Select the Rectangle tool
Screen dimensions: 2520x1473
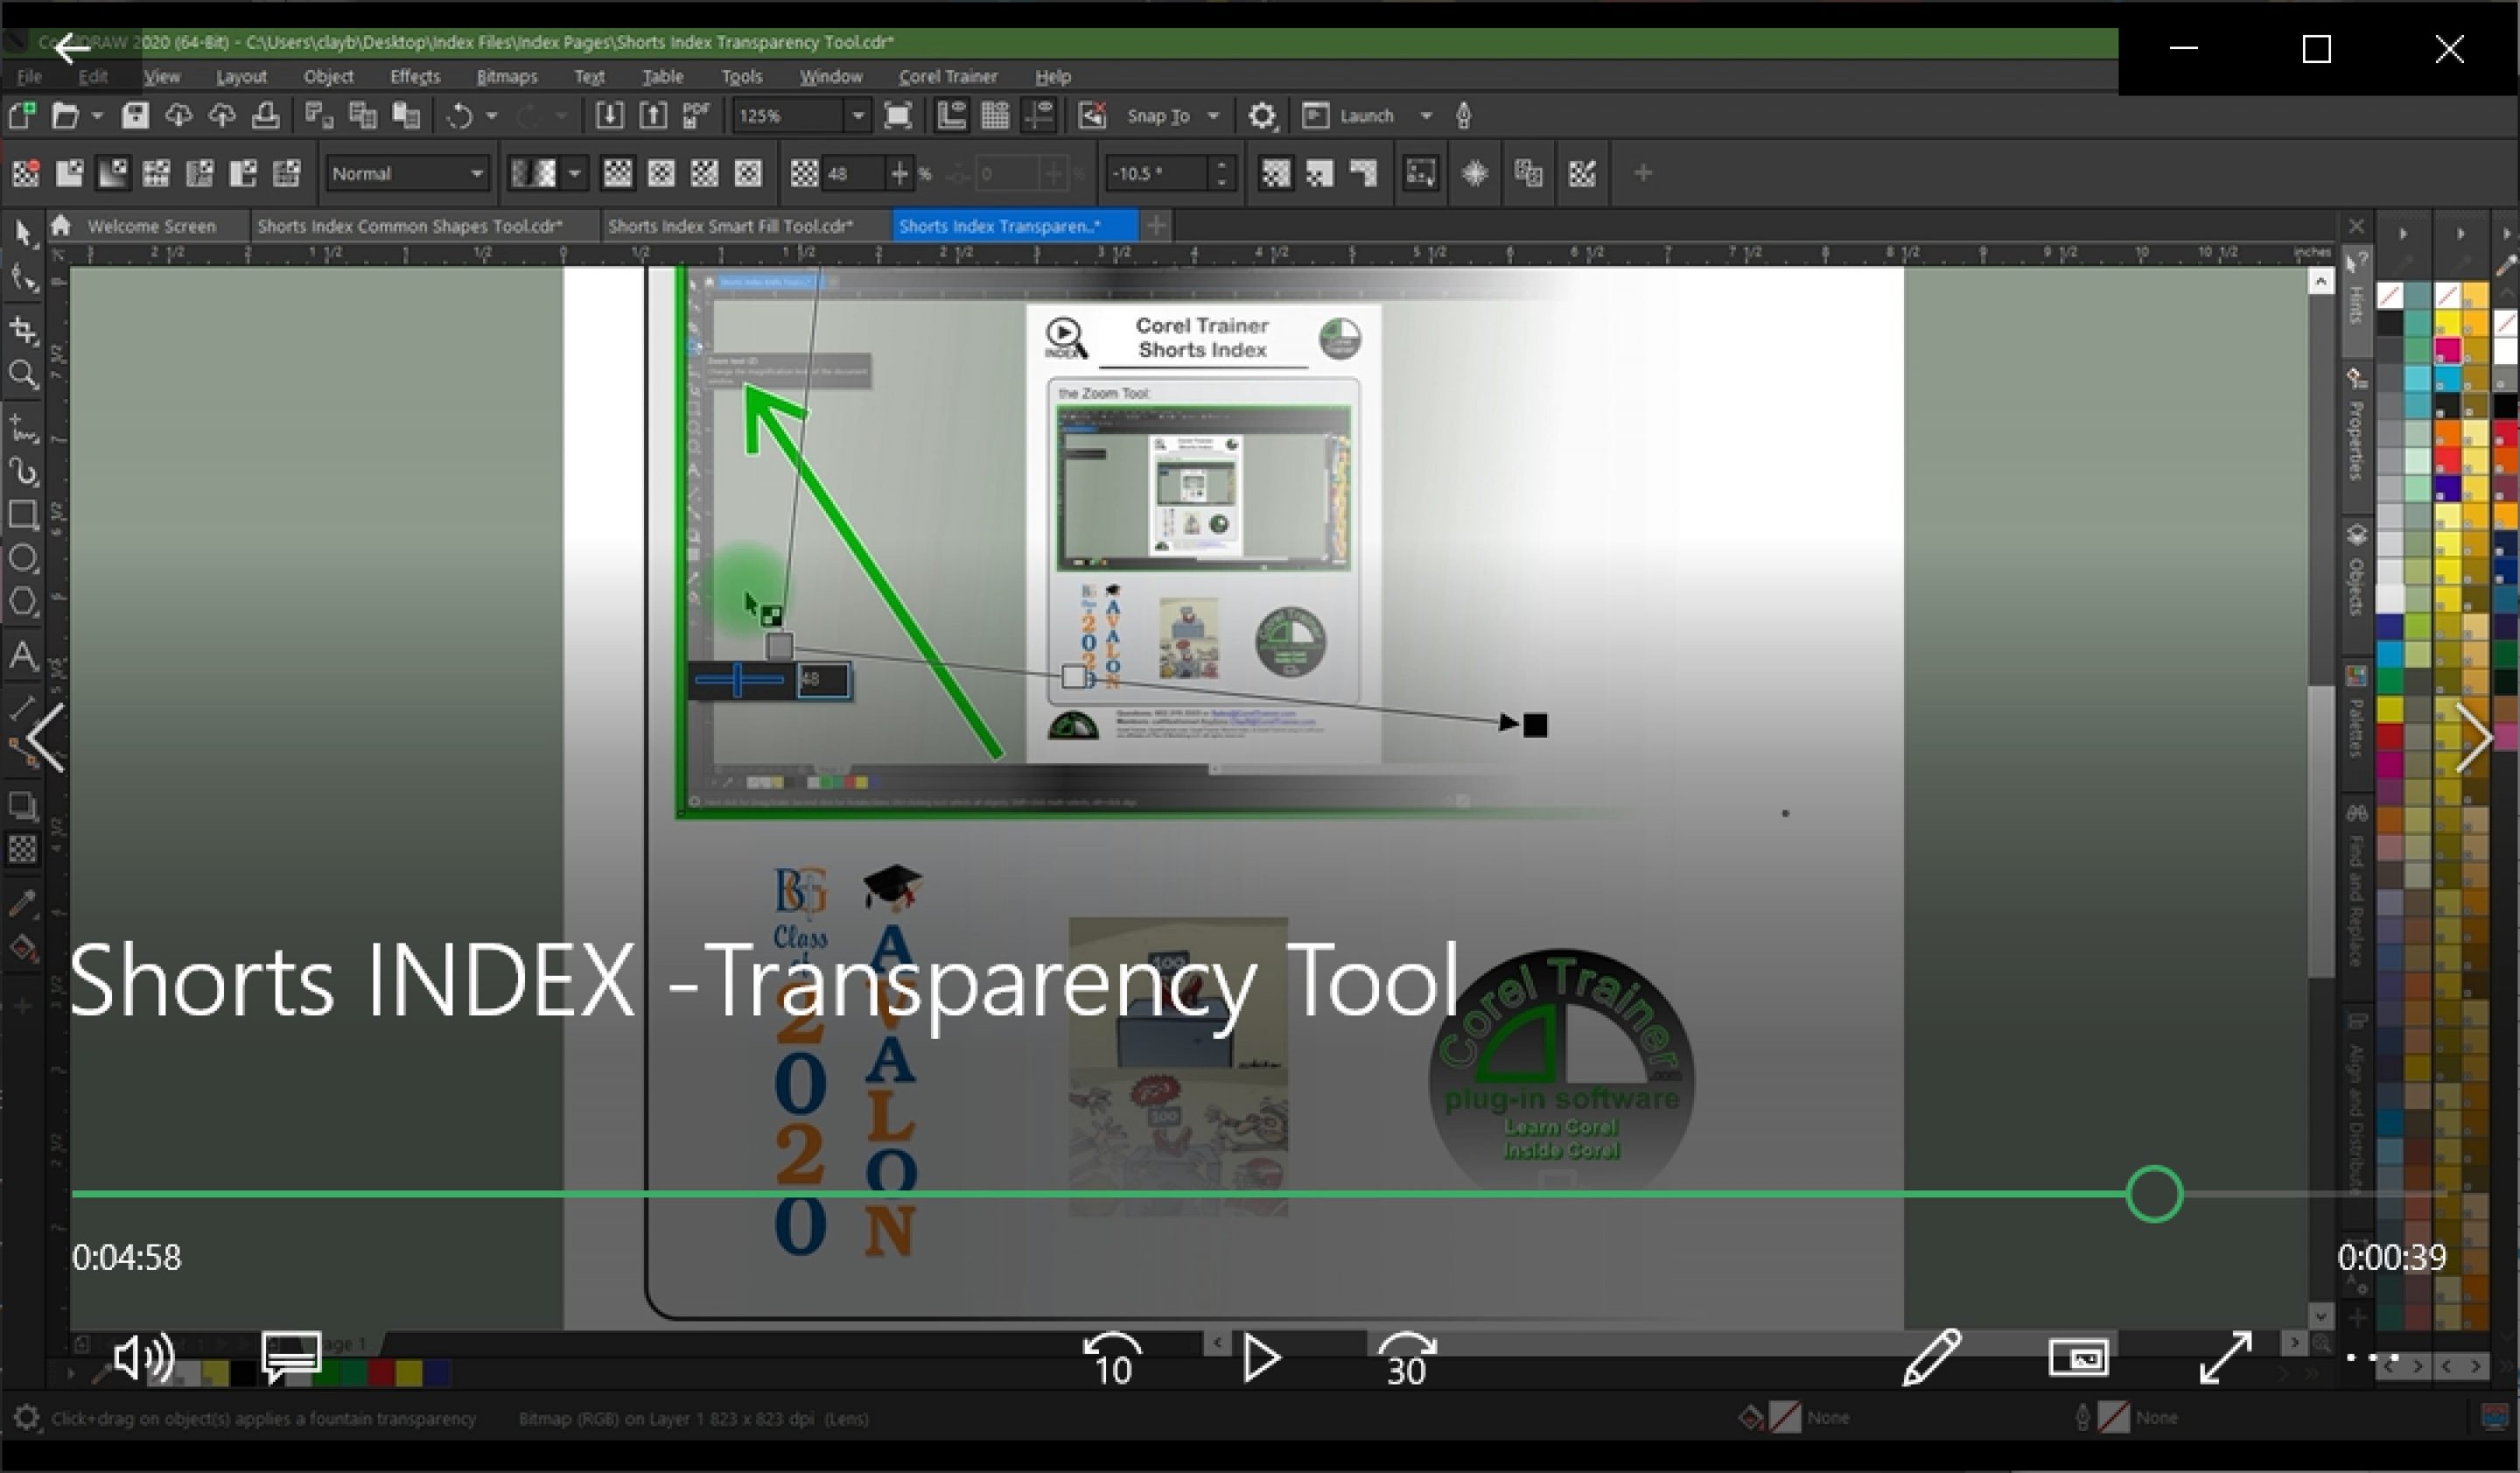tap(24, 515)
